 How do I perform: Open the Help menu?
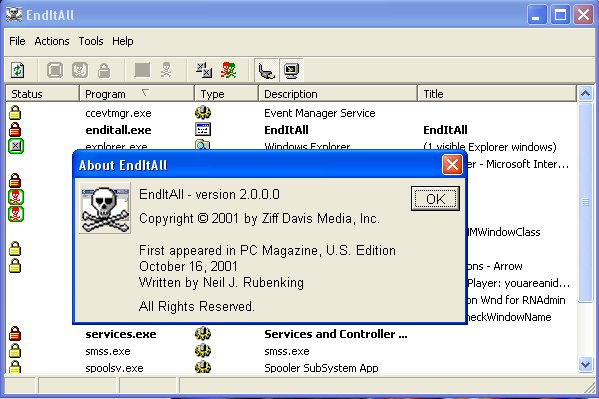tap(123, 41)
